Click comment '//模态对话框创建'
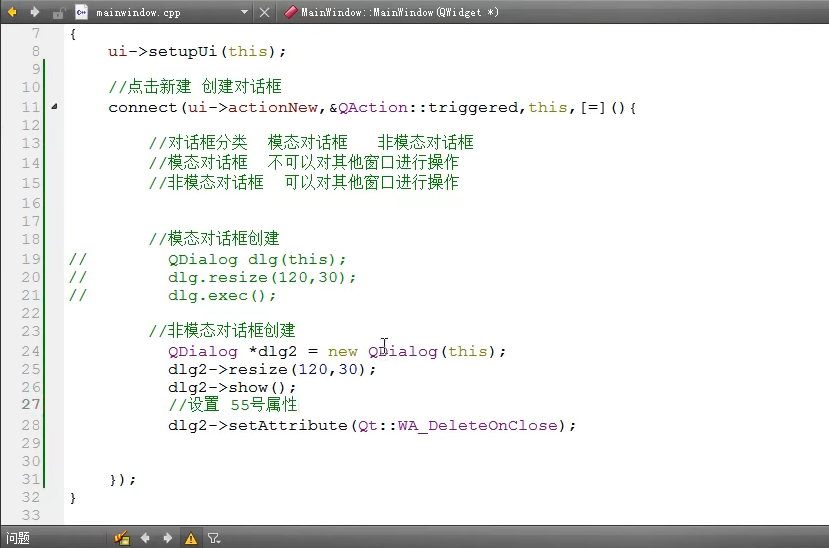Screen dimensions: 829x548 [x=214, y=238]
